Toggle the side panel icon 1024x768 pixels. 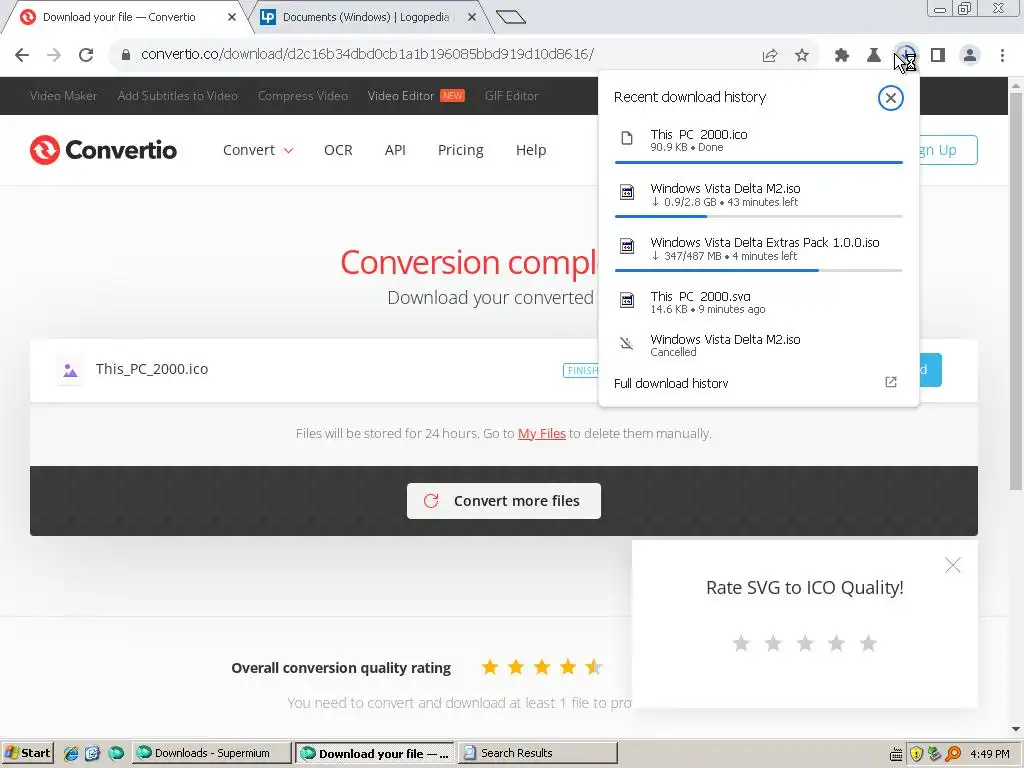[x=938, y=56]
